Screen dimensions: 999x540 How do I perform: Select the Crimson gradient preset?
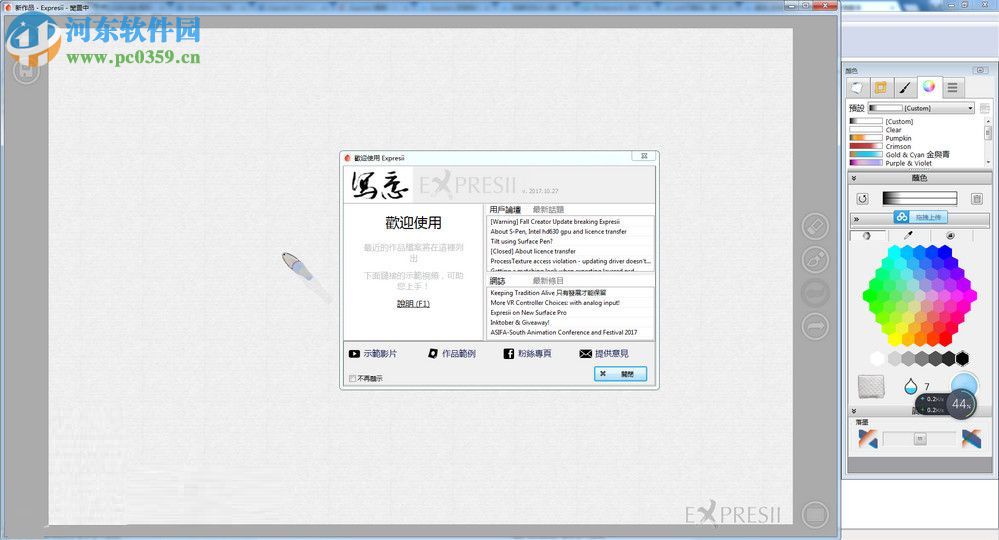(916, 146)
